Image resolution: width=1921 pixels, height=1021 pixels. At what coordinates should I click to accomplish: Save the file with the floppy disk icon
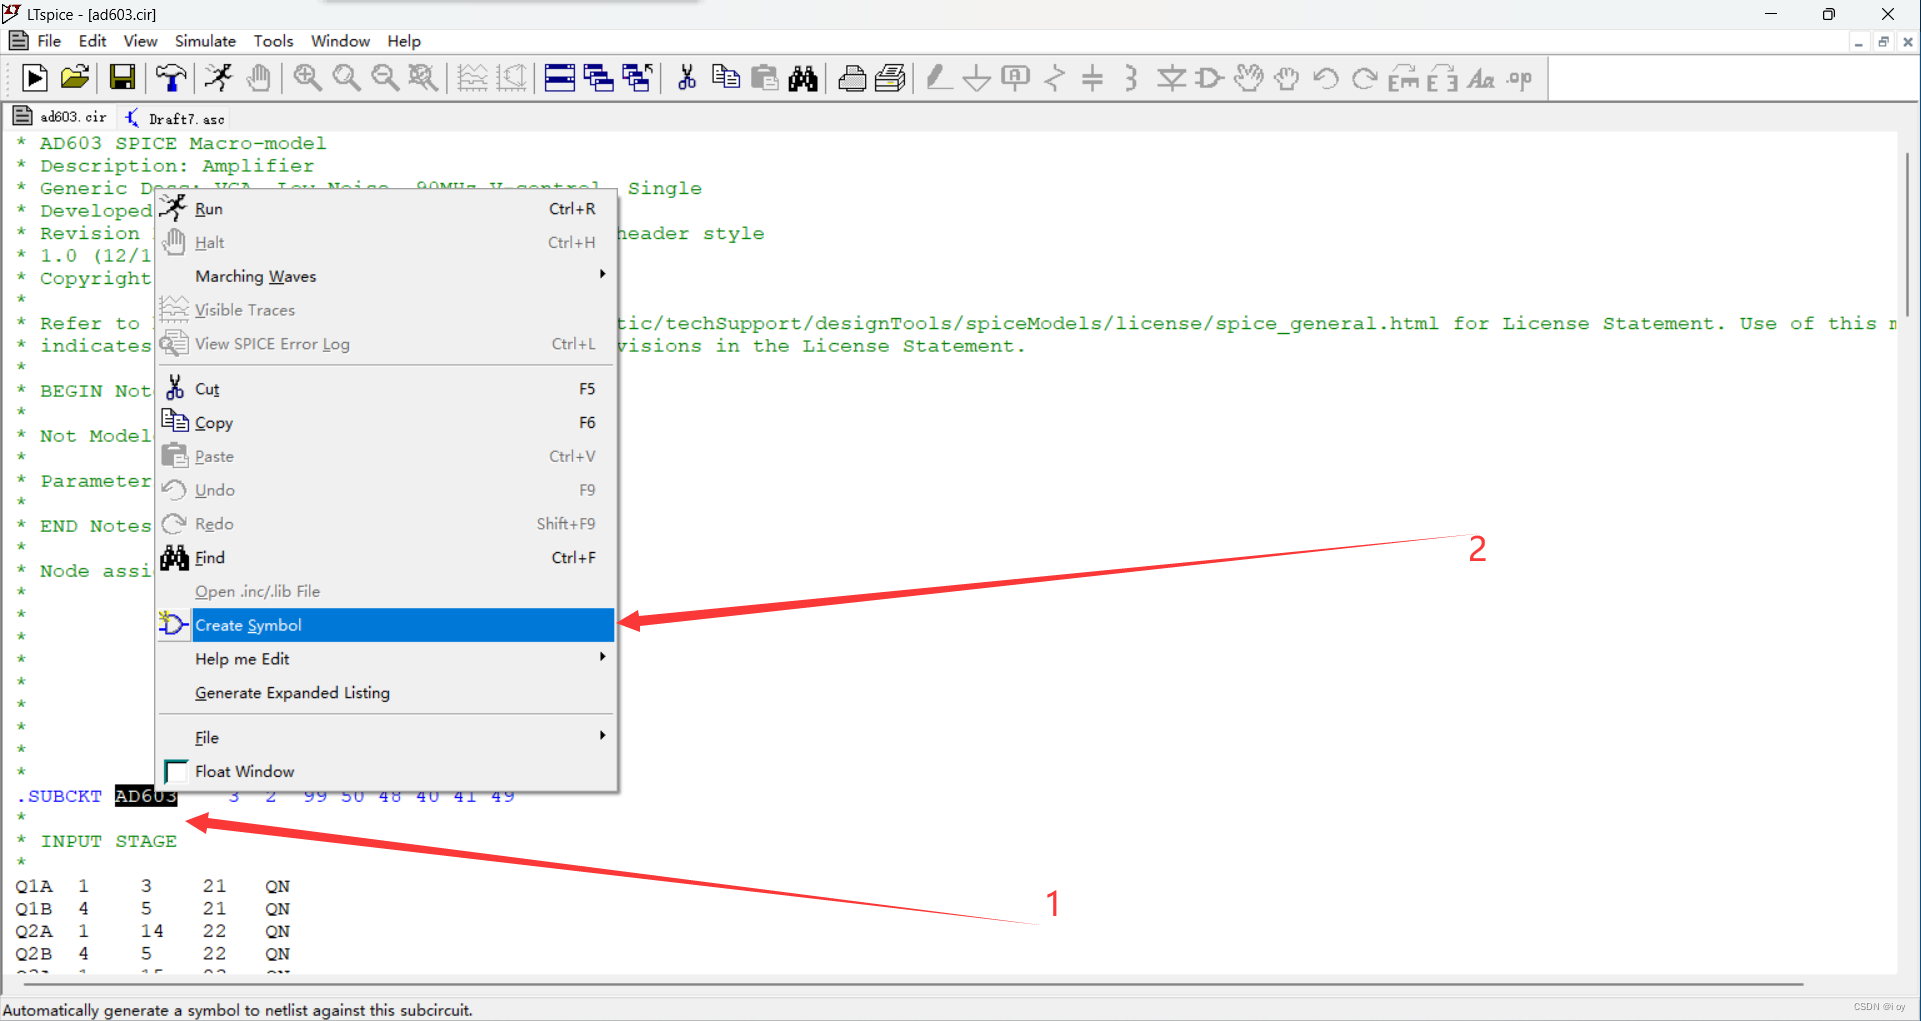122,78
